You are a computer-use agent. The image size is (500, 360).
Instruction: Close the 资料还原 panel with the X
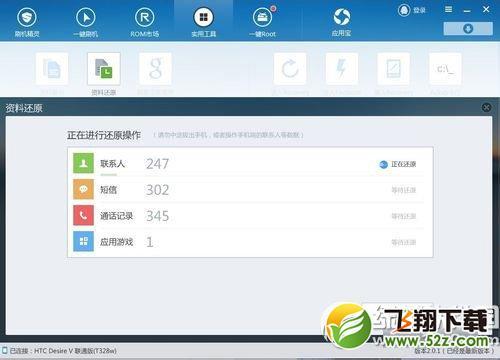486,107
